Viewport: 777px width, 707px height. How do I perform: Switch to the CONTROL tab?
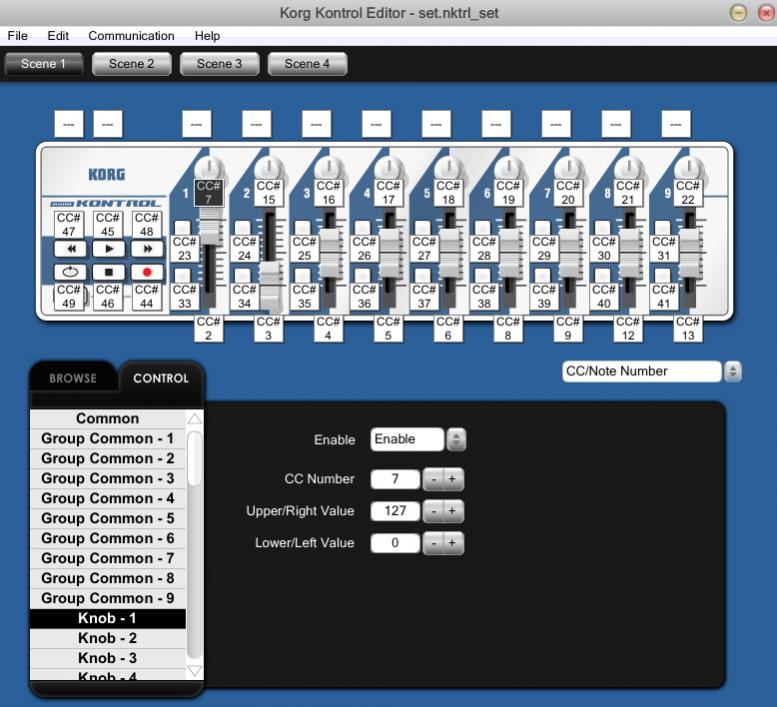[x=161, y=378]
